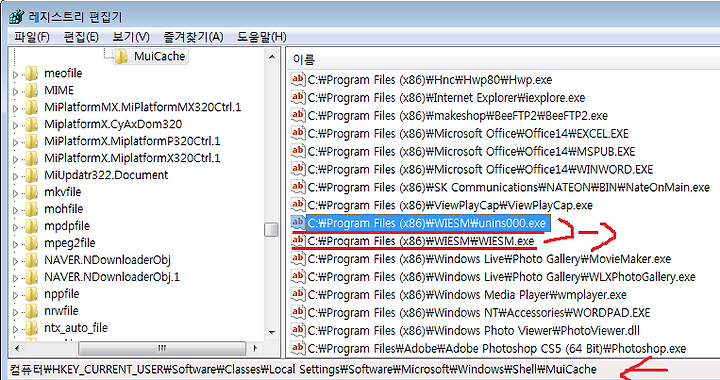Expand the mohfile tree node
Screen dimensions: 720x380
click(15, 210)
